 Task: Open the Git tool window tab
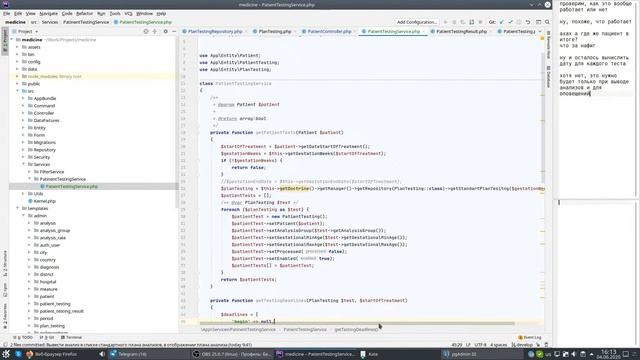47,338
